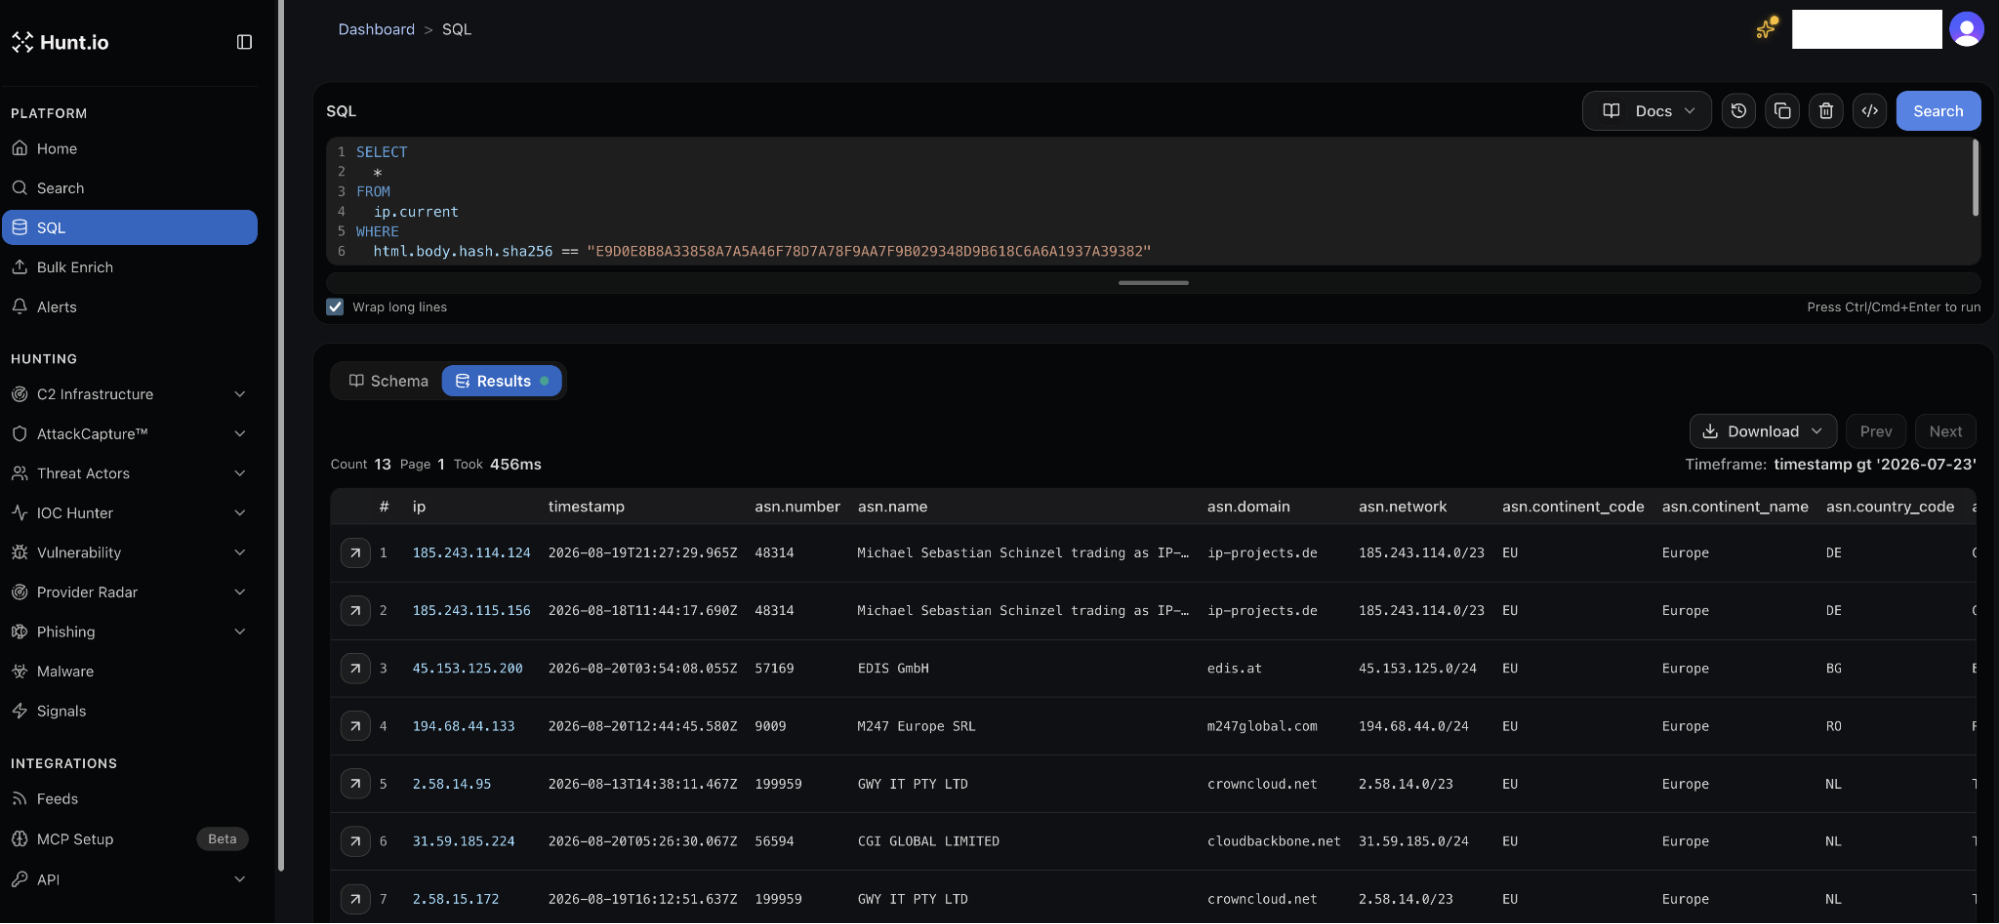This screenshot has height=924, width=1999.
Task: Open IP 194.68.44.133 link
Action: (x=464, y=727)
